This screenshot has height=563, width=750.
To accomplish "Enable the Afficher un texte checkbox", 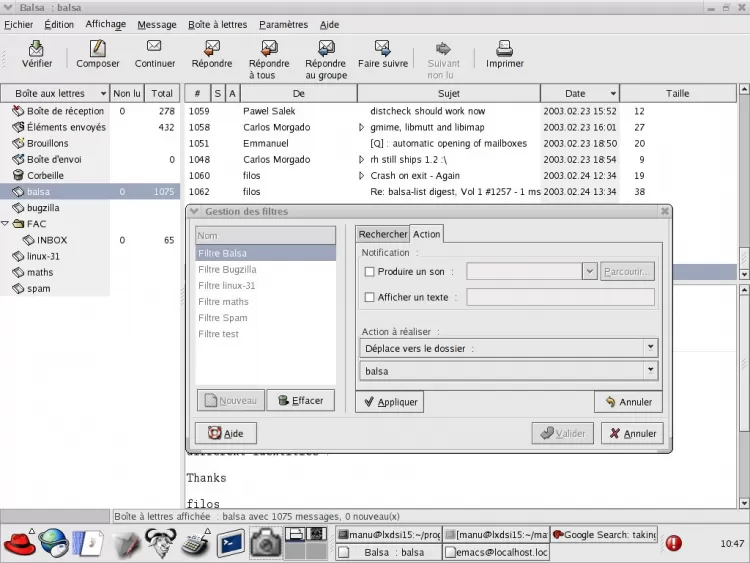I will coord(370,298).
